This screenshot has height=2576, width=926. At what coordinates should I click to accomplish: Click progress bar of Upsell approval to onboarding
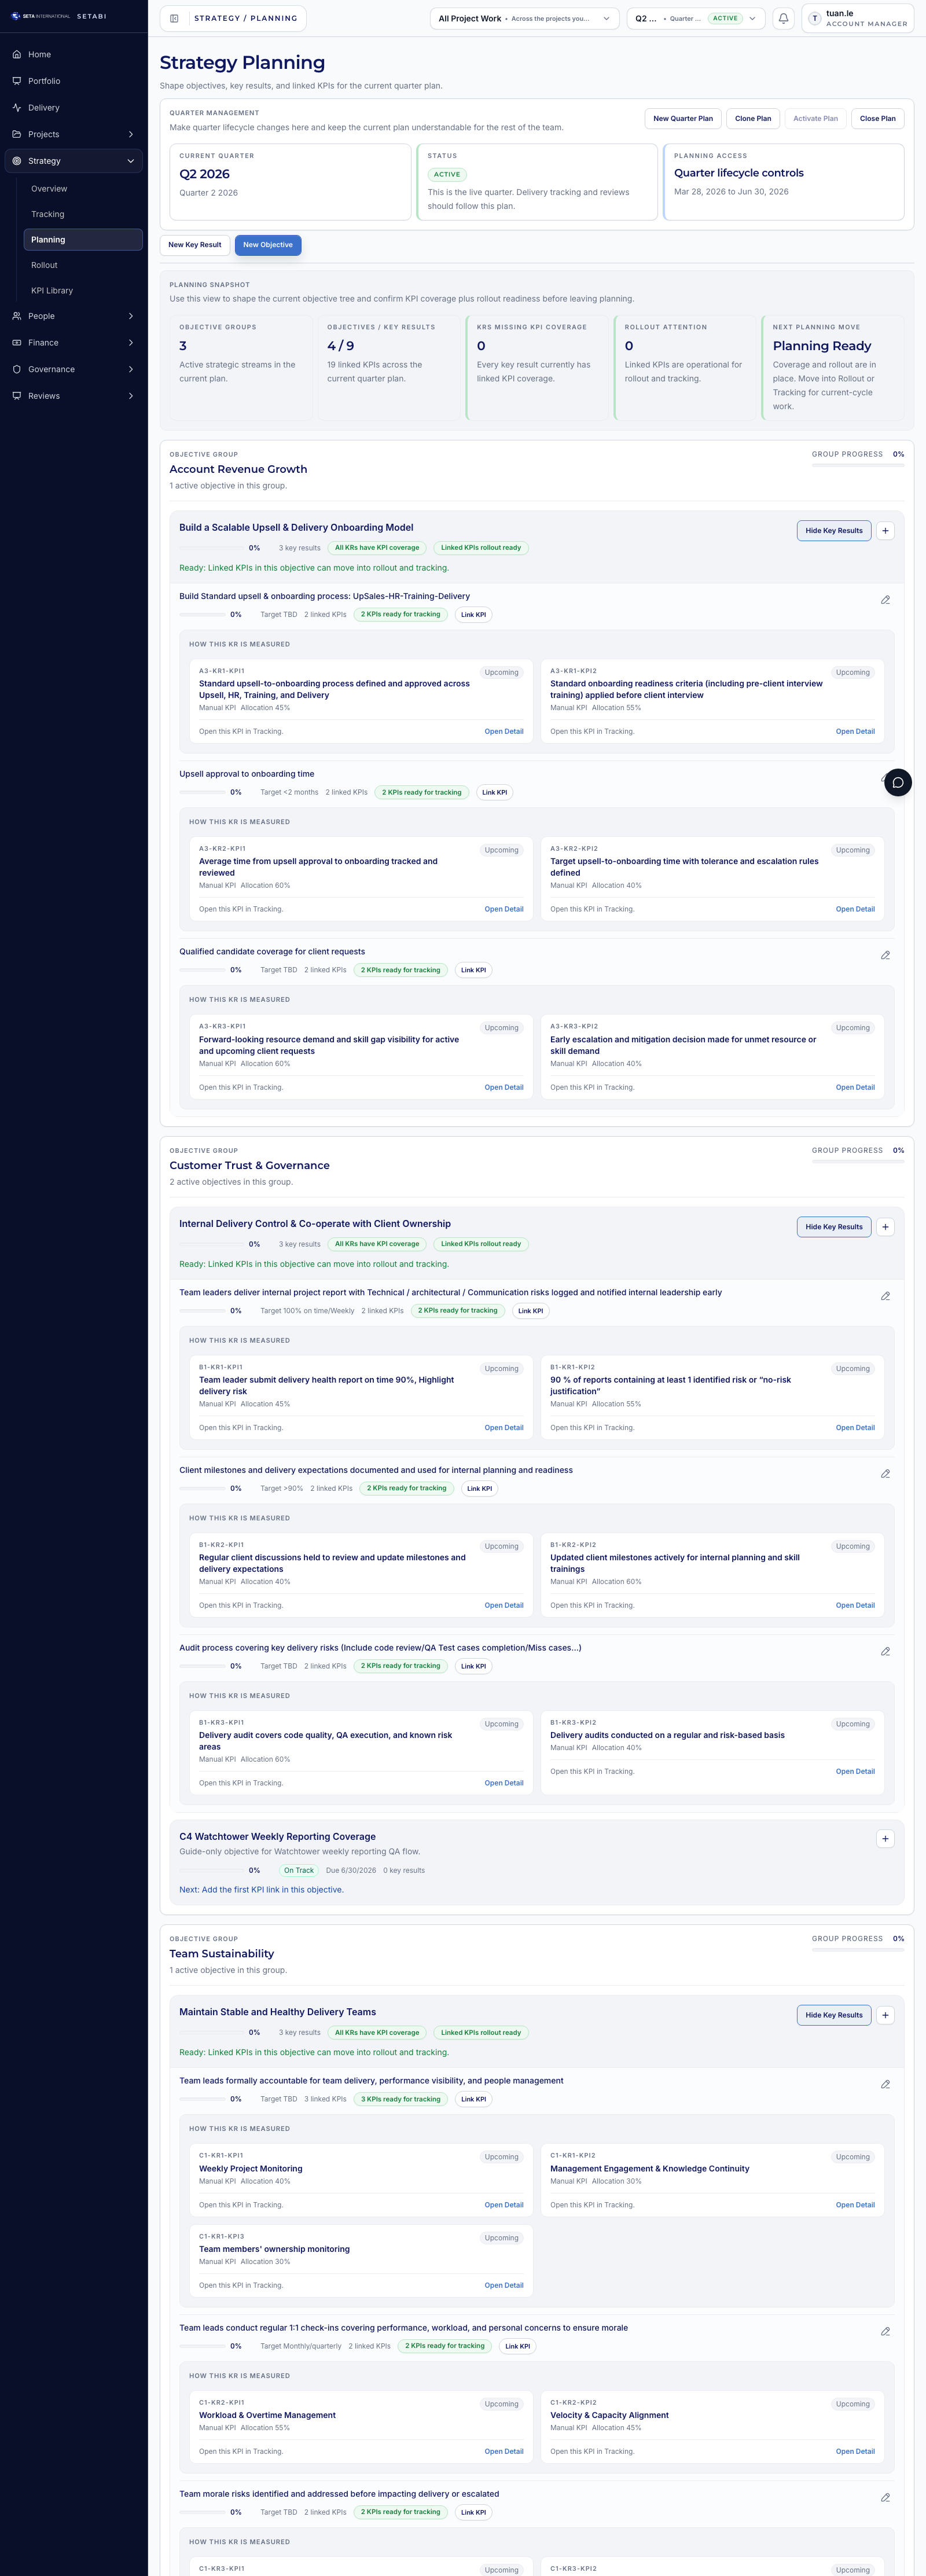[203, 792]
